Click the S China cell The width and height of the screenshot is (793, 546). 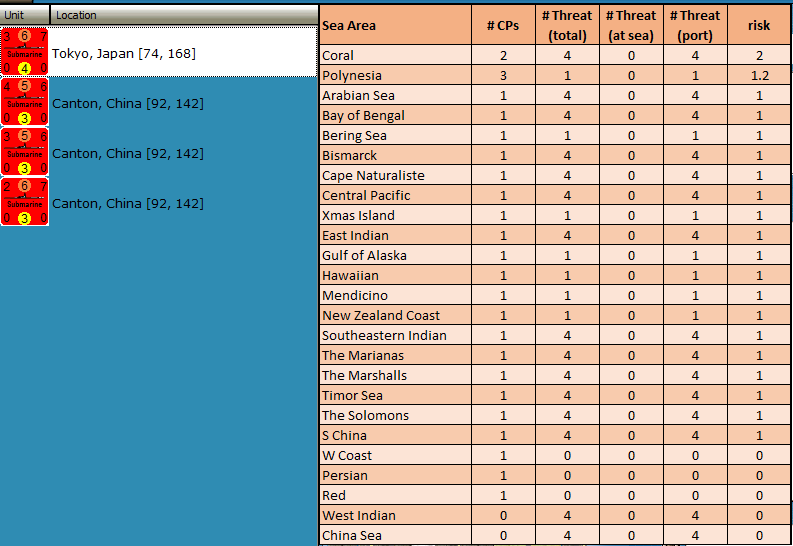tap(395, 435)
